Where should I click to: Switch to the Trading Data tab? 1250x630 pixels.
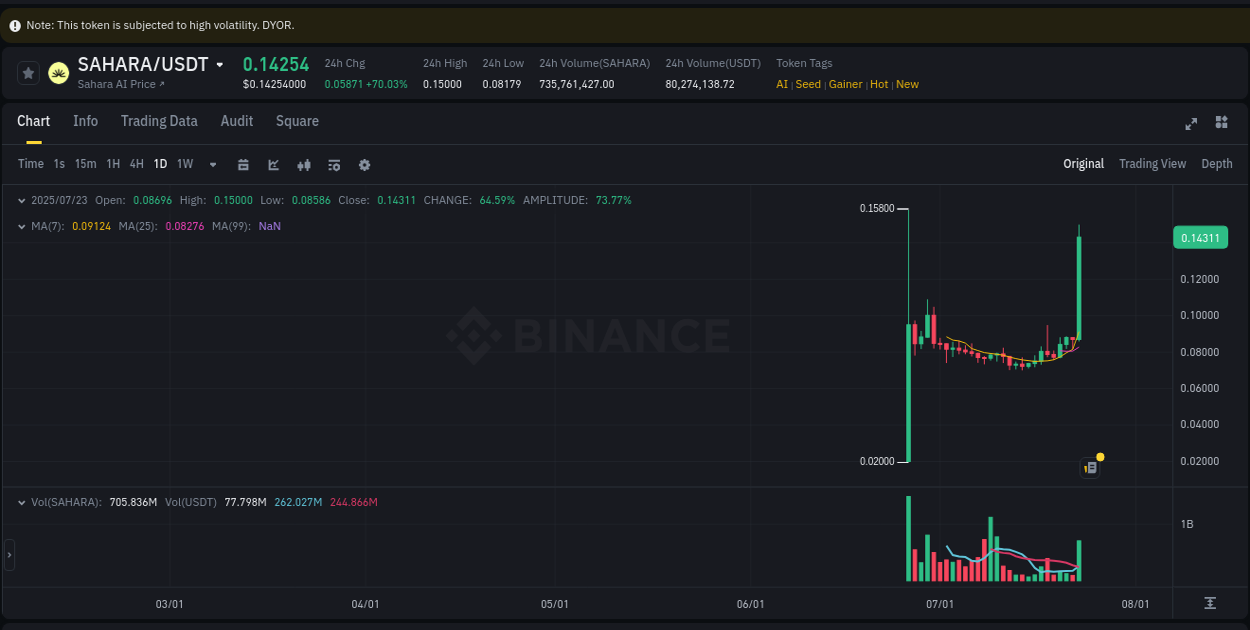(x=159, y=121)
